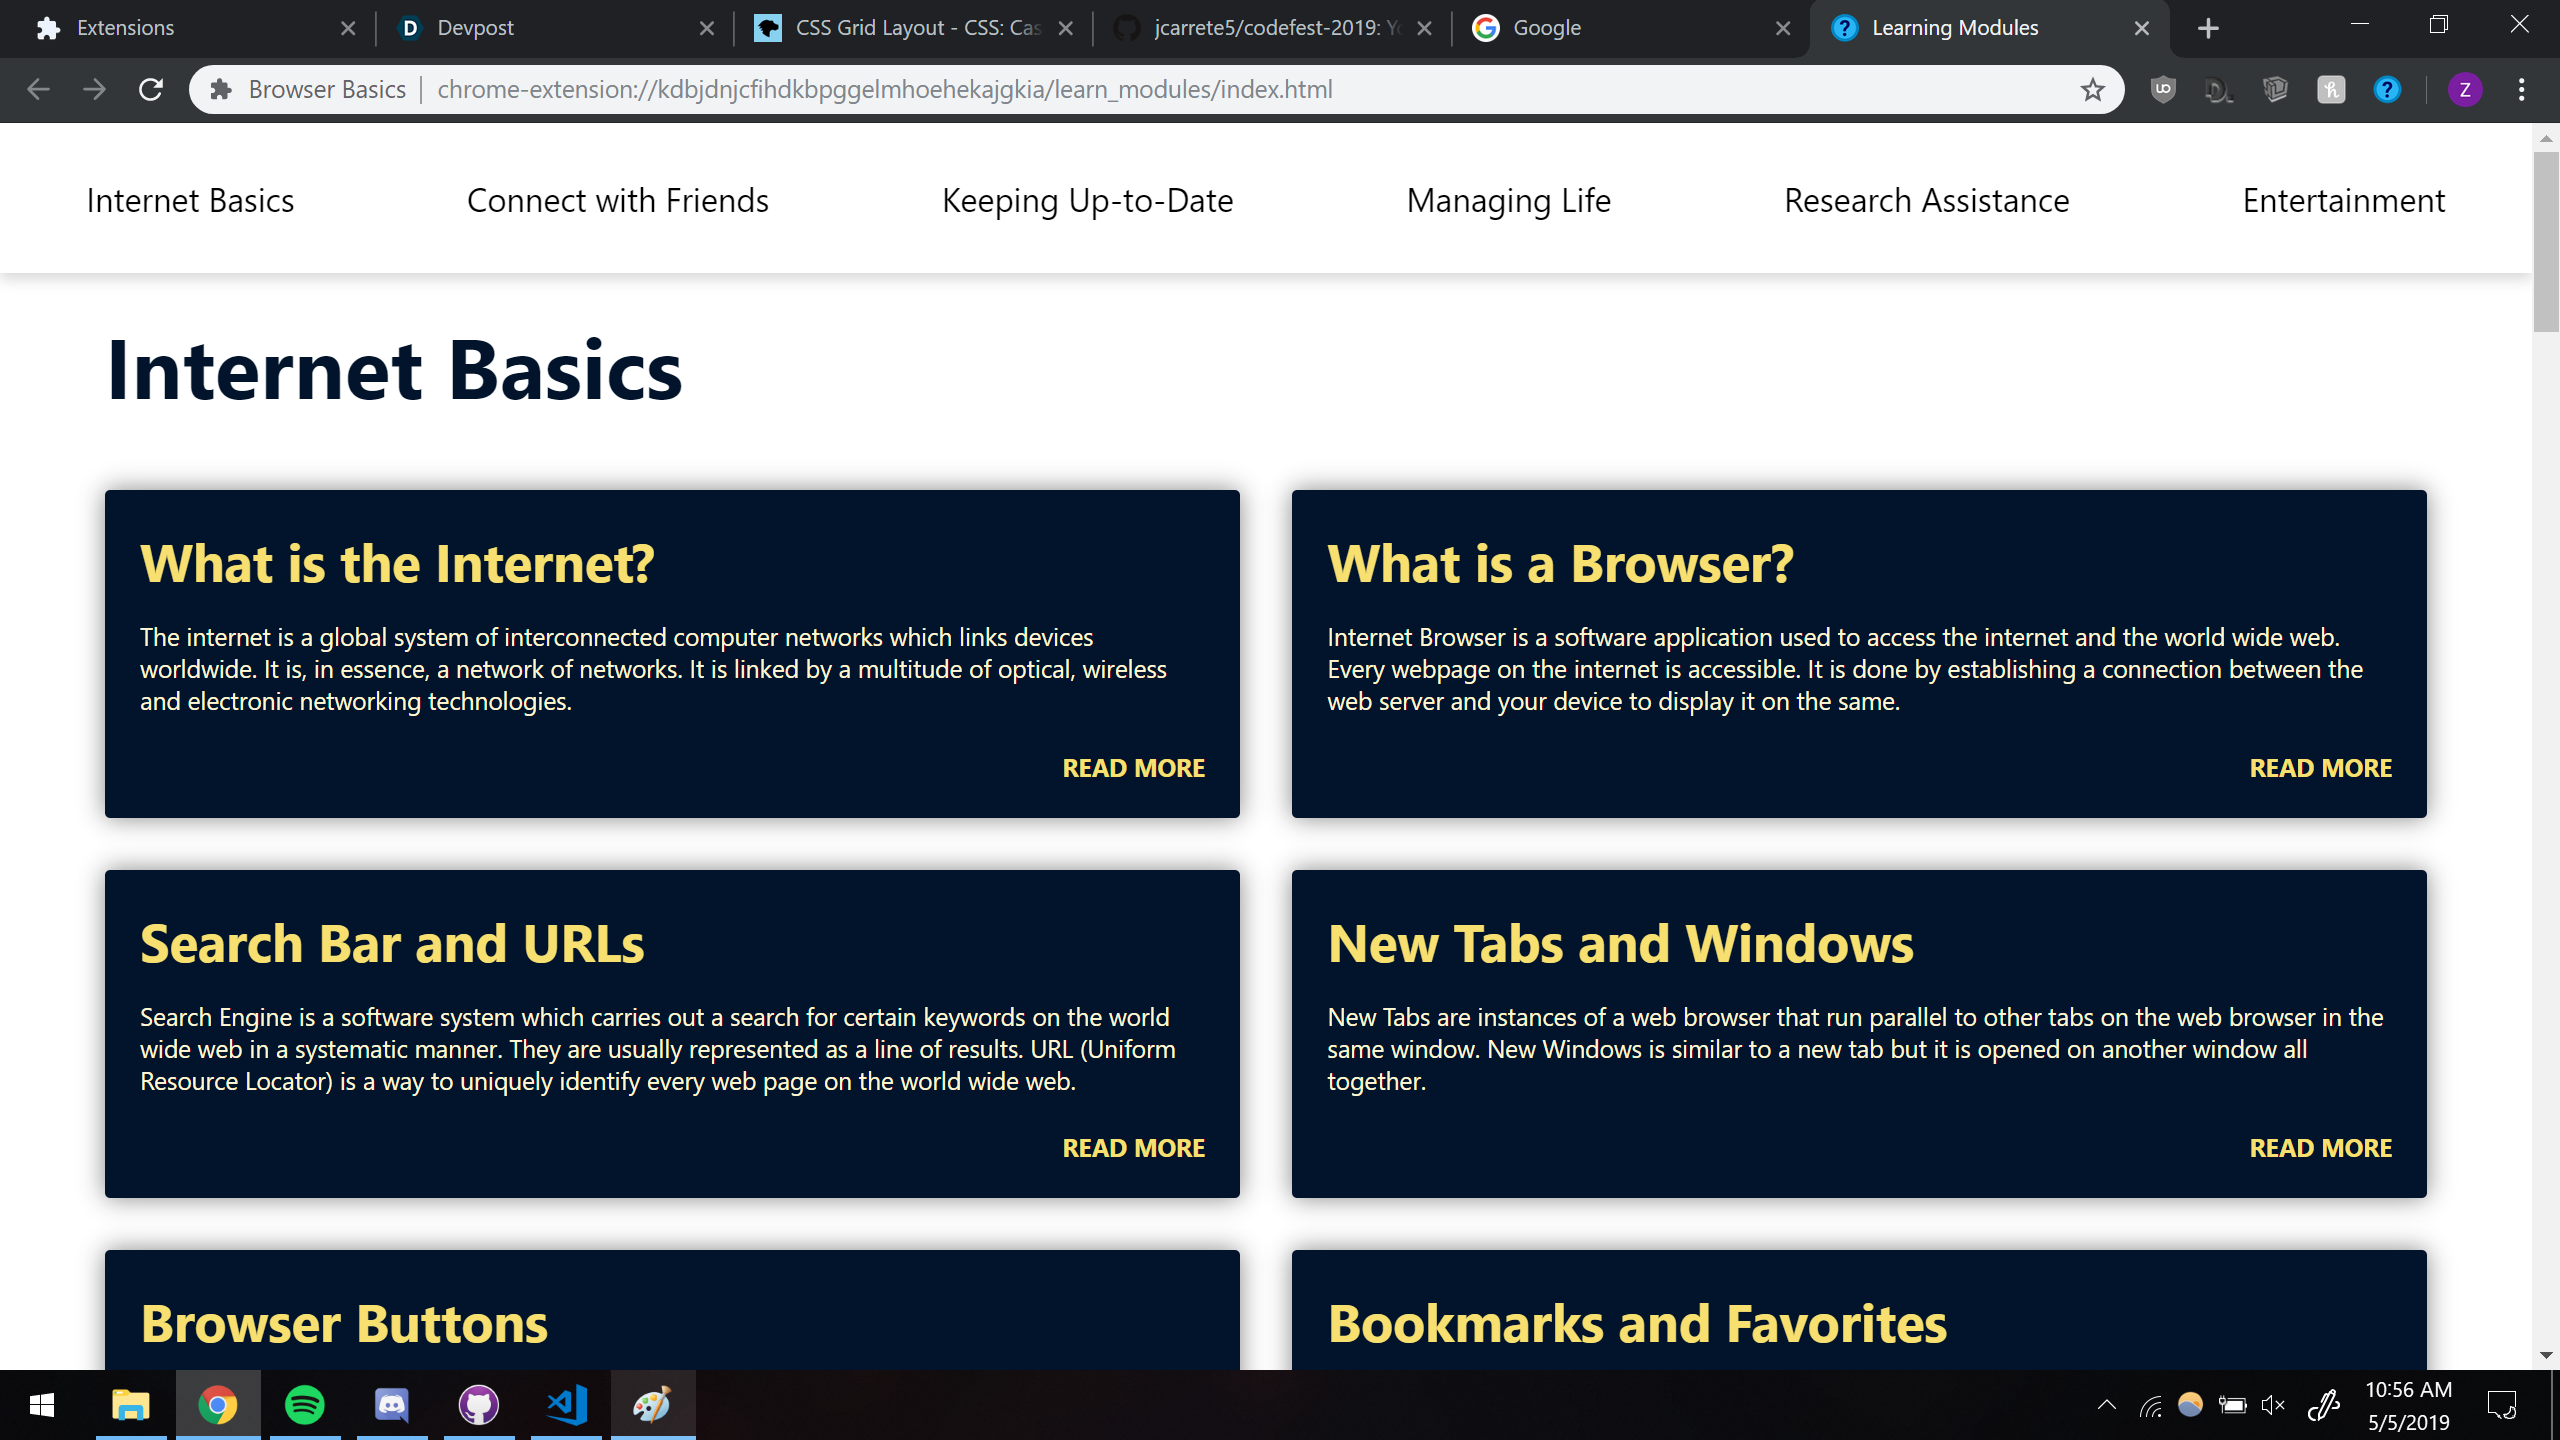Select Research Assistance nav item

point(1926,201)
